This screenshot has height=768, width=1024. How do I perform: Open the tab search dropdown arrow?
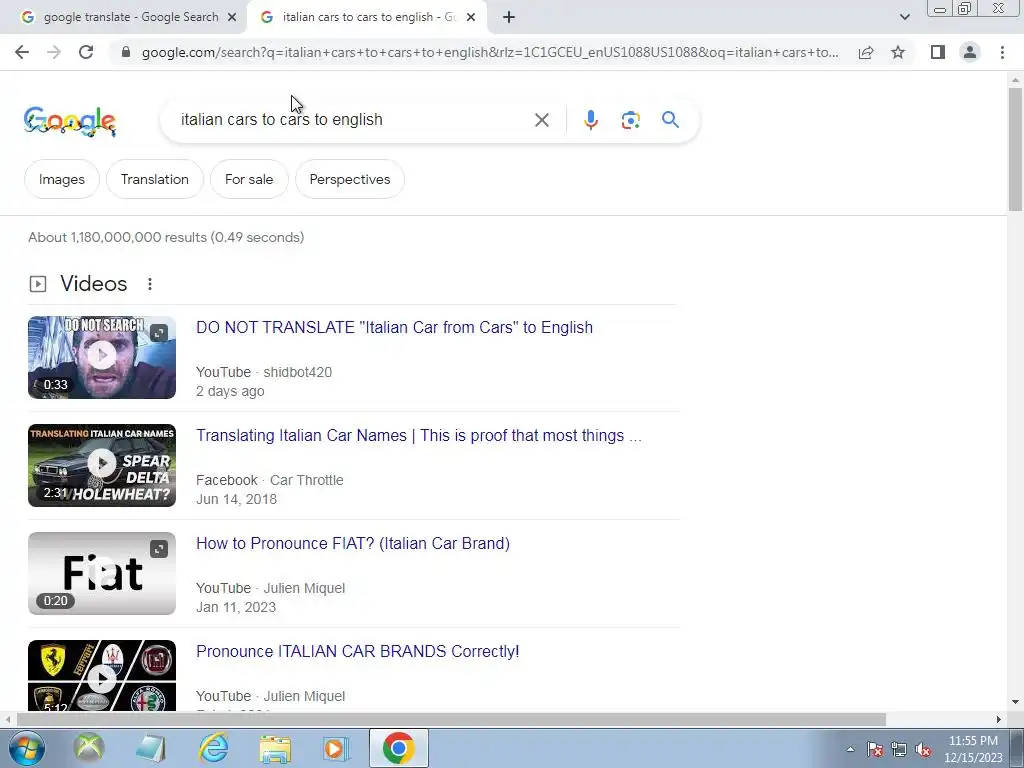coord(904,17)
